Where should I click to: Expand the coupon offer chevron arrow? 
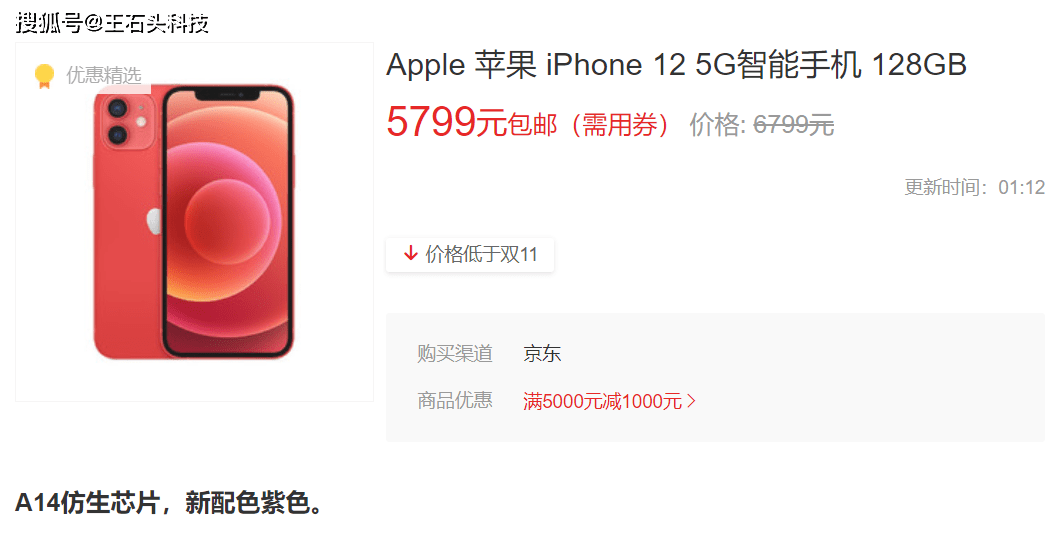pos(691,402)
